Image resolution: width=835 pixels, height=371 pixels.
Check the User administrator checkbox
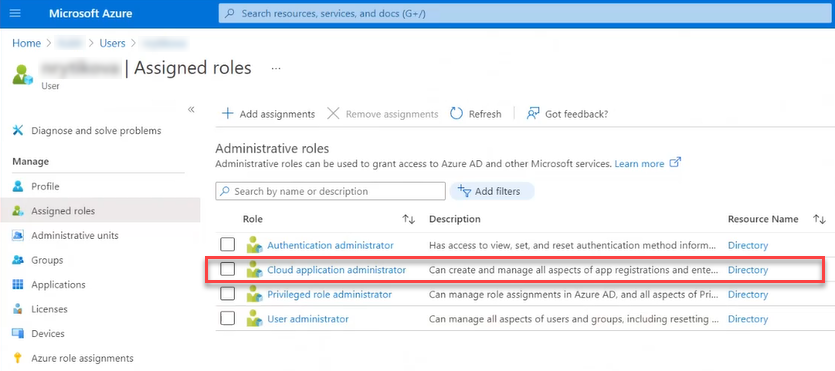click(227, 318)
